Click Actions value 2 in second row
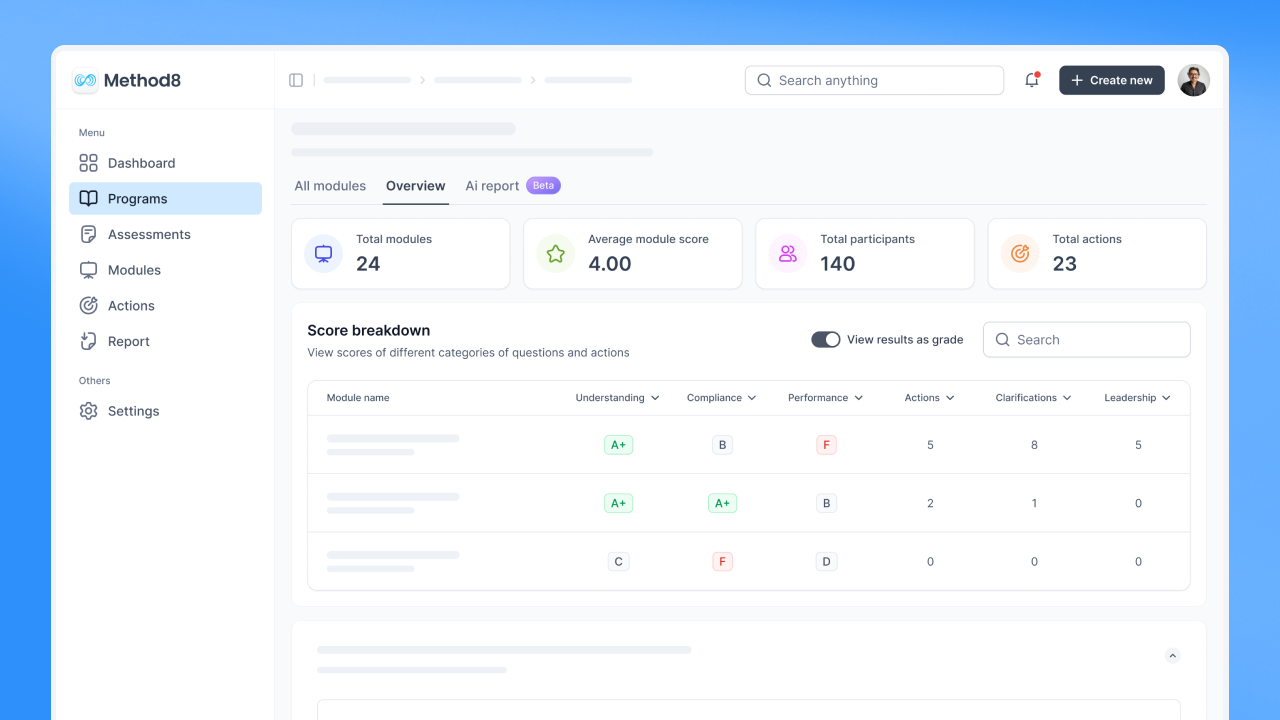 [x=930, y=503]
